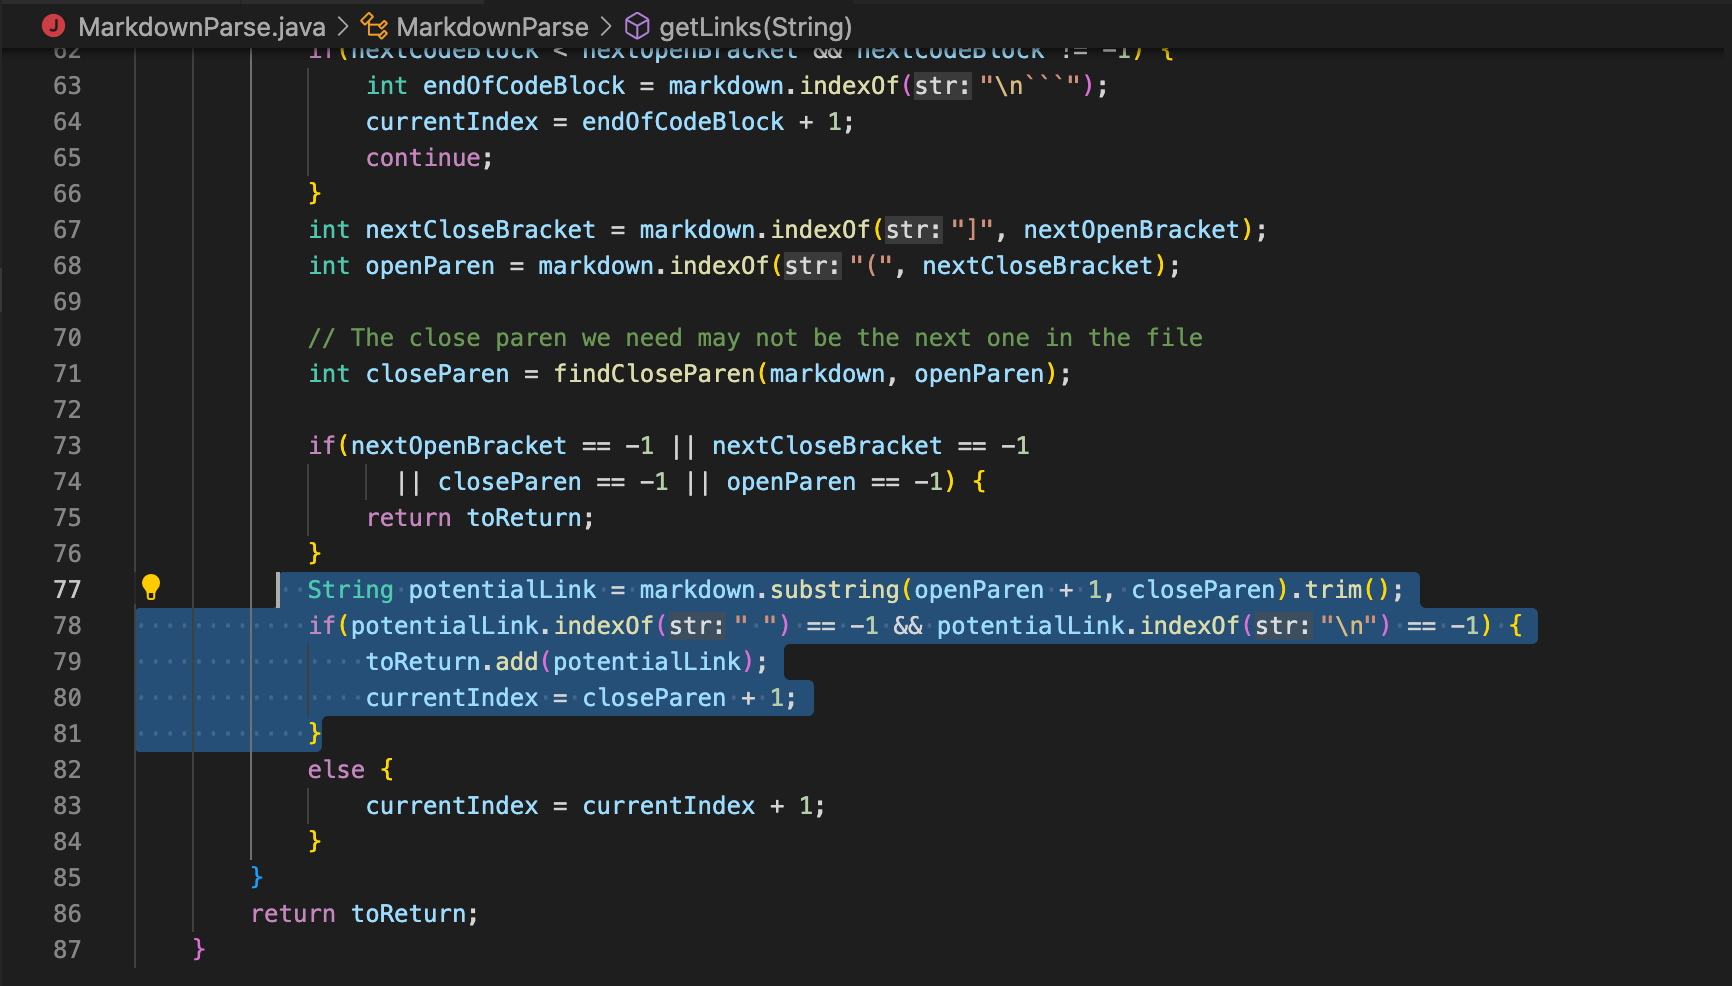Select line number 73 in the gutter
The width and height of the screenshot is (1732, 986).
pos(67,446)
